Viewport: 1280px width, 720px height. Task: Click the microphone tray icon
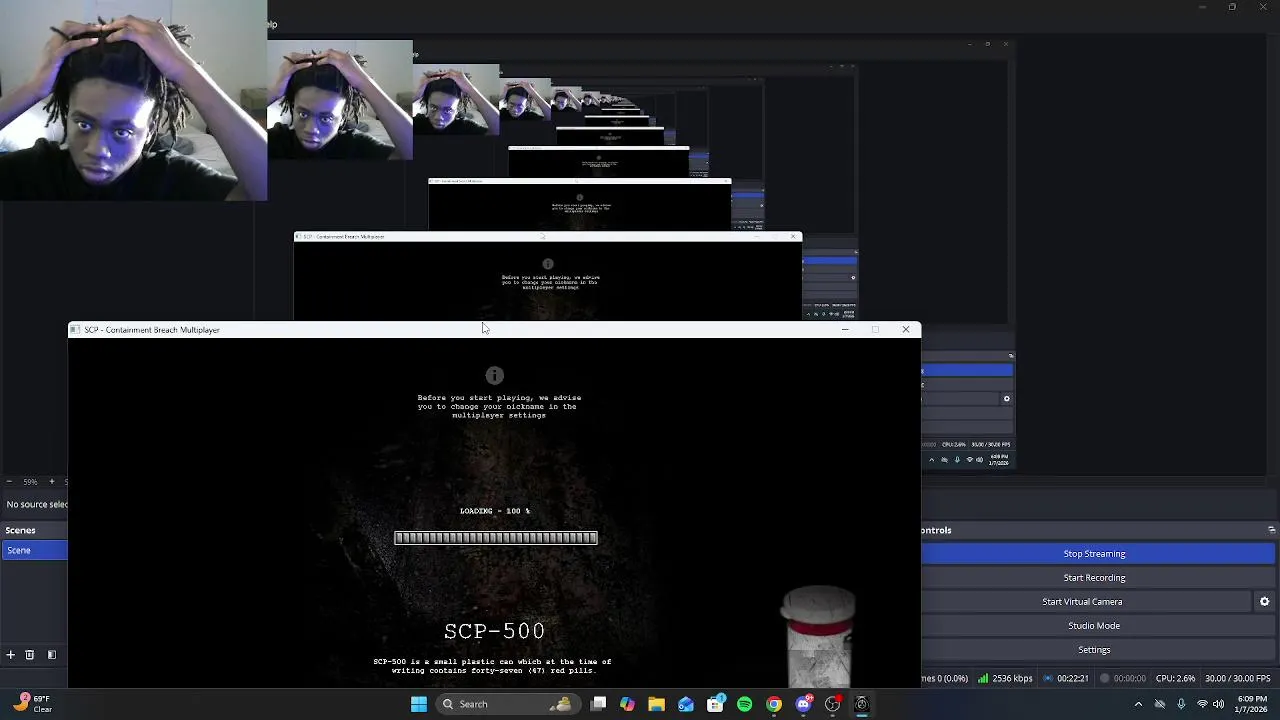[x=1181, y=704]
